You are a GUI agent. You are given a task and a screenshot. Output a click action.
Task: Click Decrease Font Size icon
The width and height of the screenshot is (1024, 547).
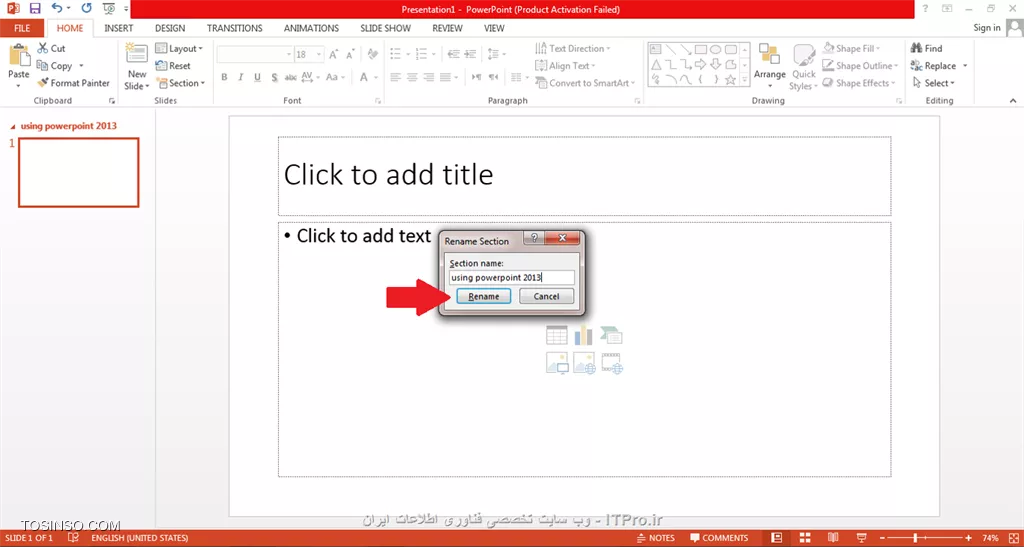(350, 54)
